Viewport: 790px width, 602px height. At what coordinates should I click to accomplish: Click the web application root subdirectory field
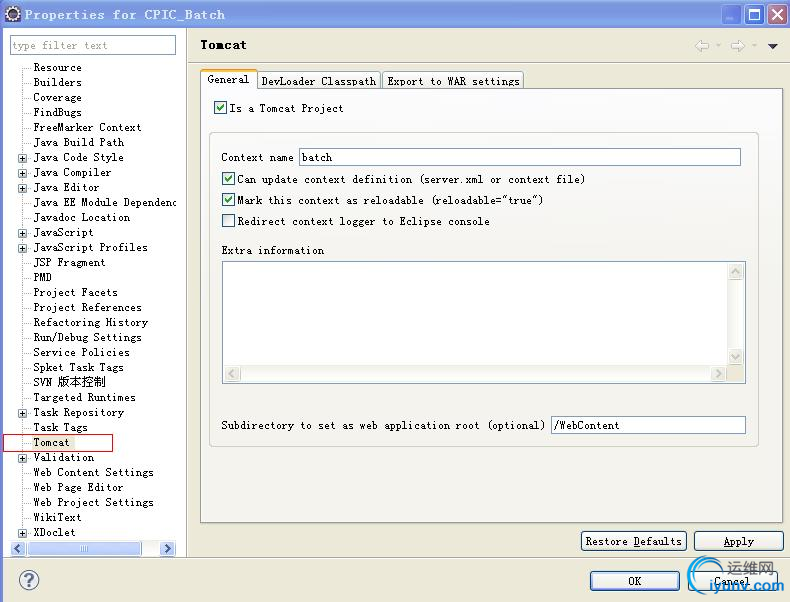tap(648, 425)
